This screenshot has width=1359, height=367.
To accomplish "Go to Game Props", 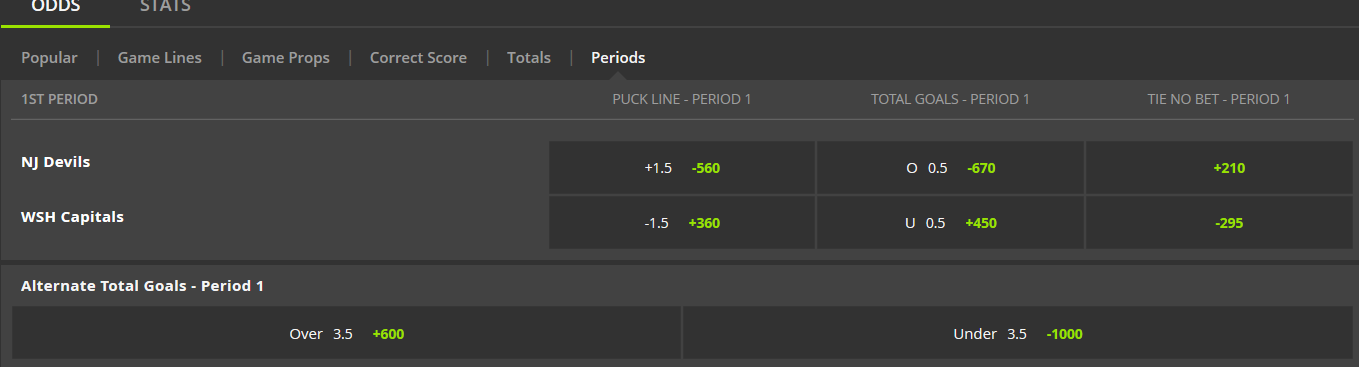I will tap(286, 58).
